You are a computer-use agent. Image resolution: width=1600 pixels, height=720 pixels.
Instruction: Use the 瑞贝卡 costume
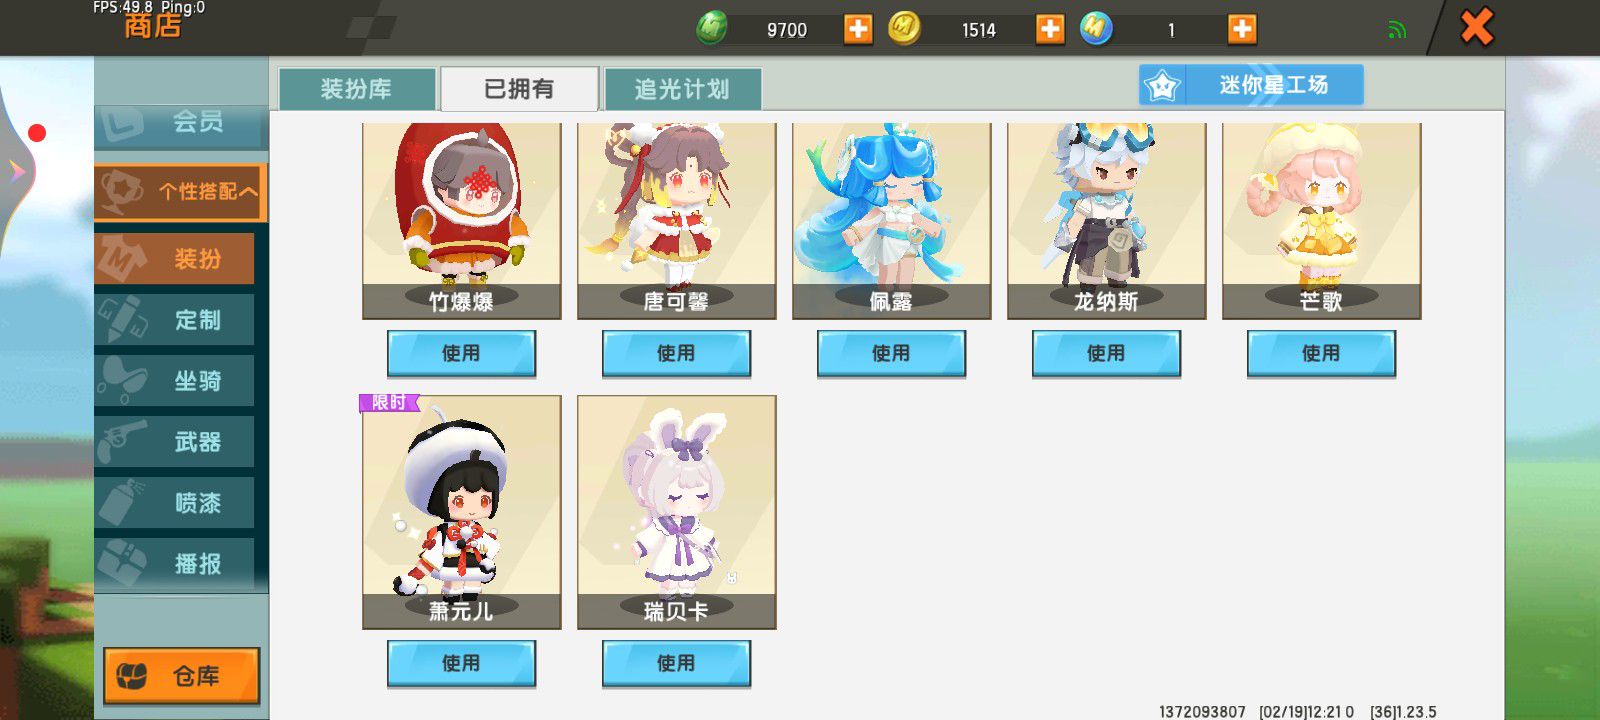coord(676,663)
